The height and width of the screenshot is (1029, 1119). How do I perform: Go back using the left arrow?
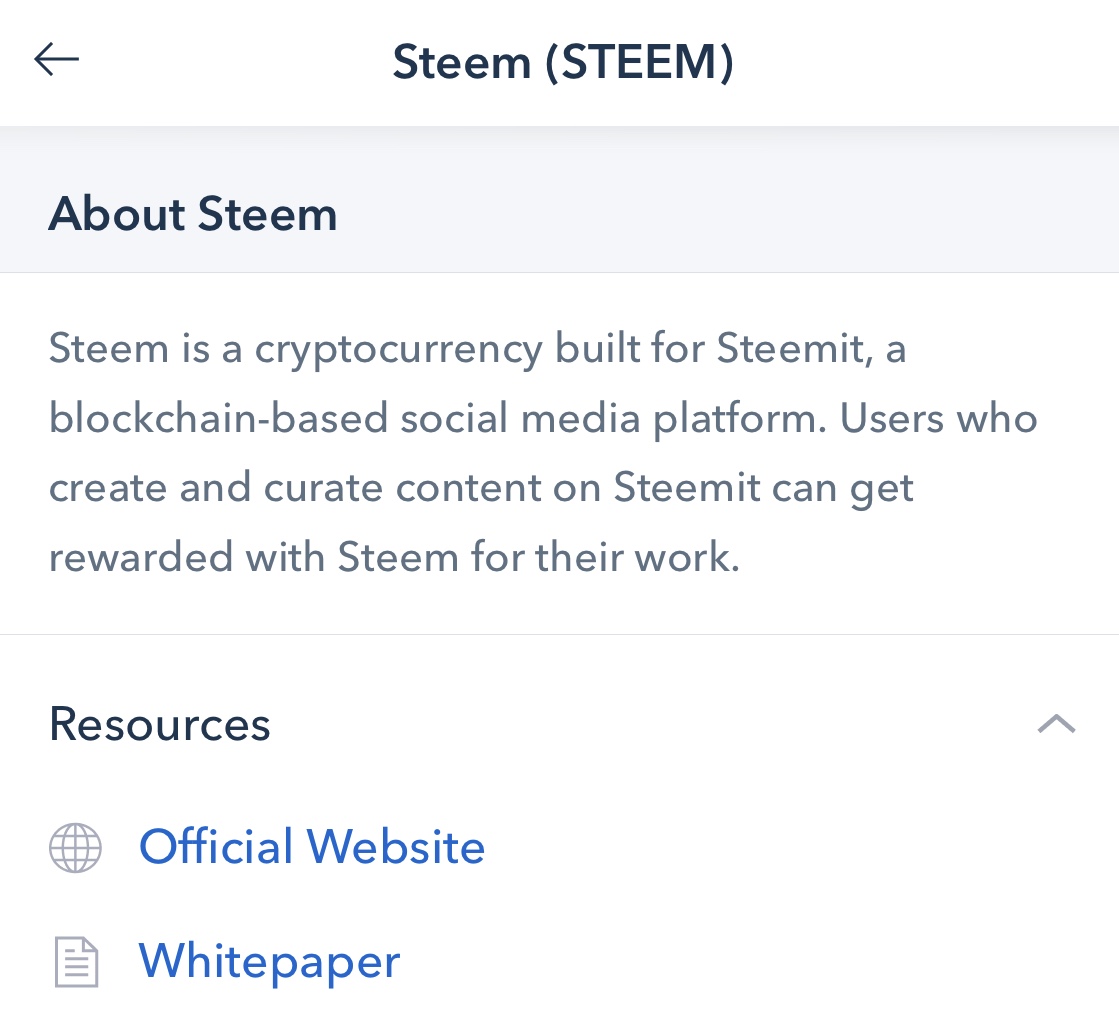tap(56, 59)
